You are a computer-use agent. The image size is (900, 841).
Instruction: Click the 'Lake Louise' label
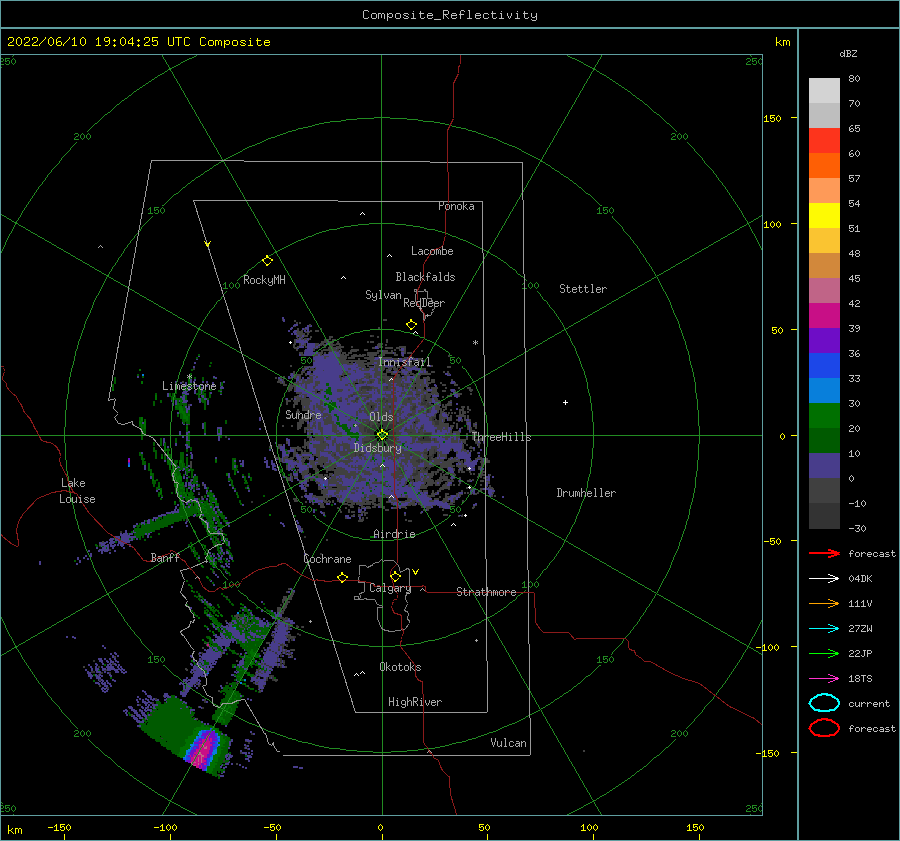tap(77, 491)
